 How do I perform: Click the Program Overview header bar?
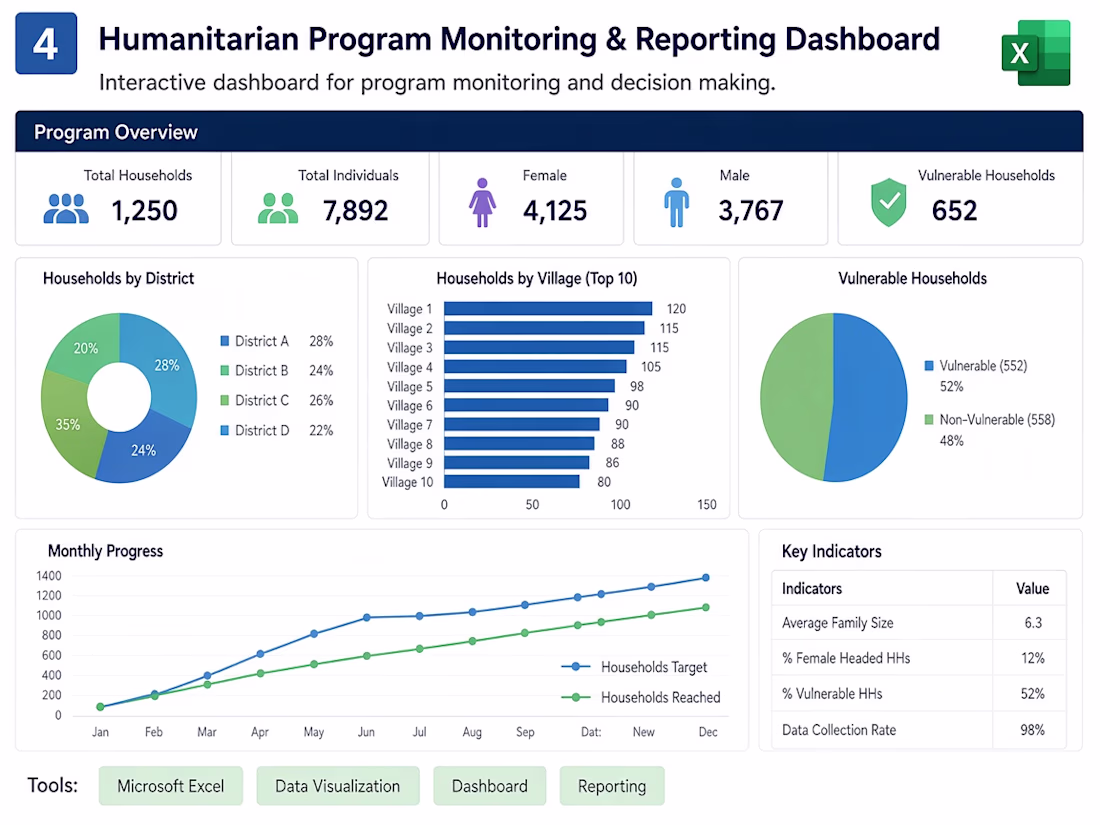click(549, 131)
